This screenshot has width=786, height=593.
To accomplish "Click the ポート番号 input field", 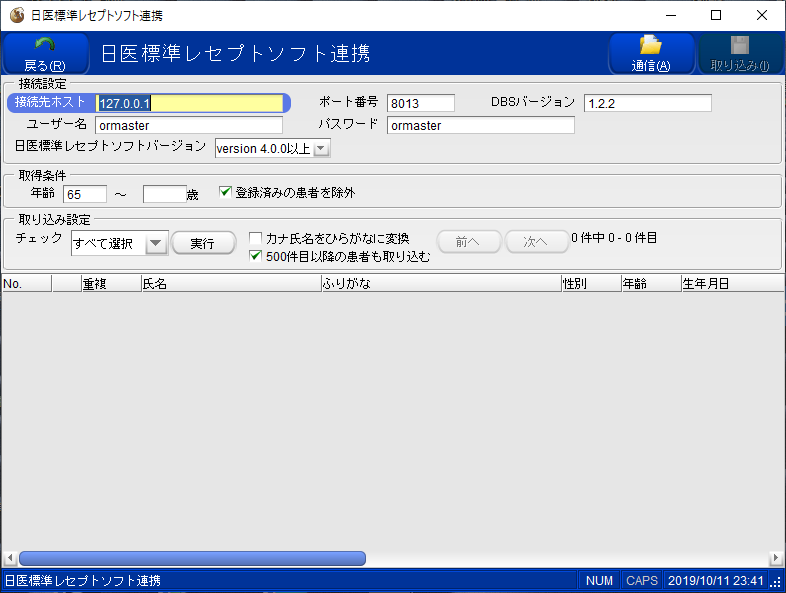I will 421,103.
